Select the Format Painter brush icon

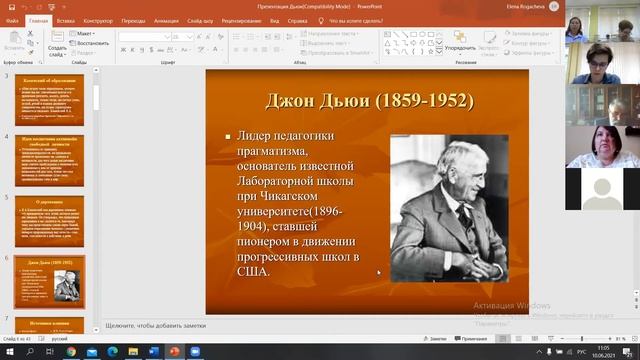coord(31,52)
